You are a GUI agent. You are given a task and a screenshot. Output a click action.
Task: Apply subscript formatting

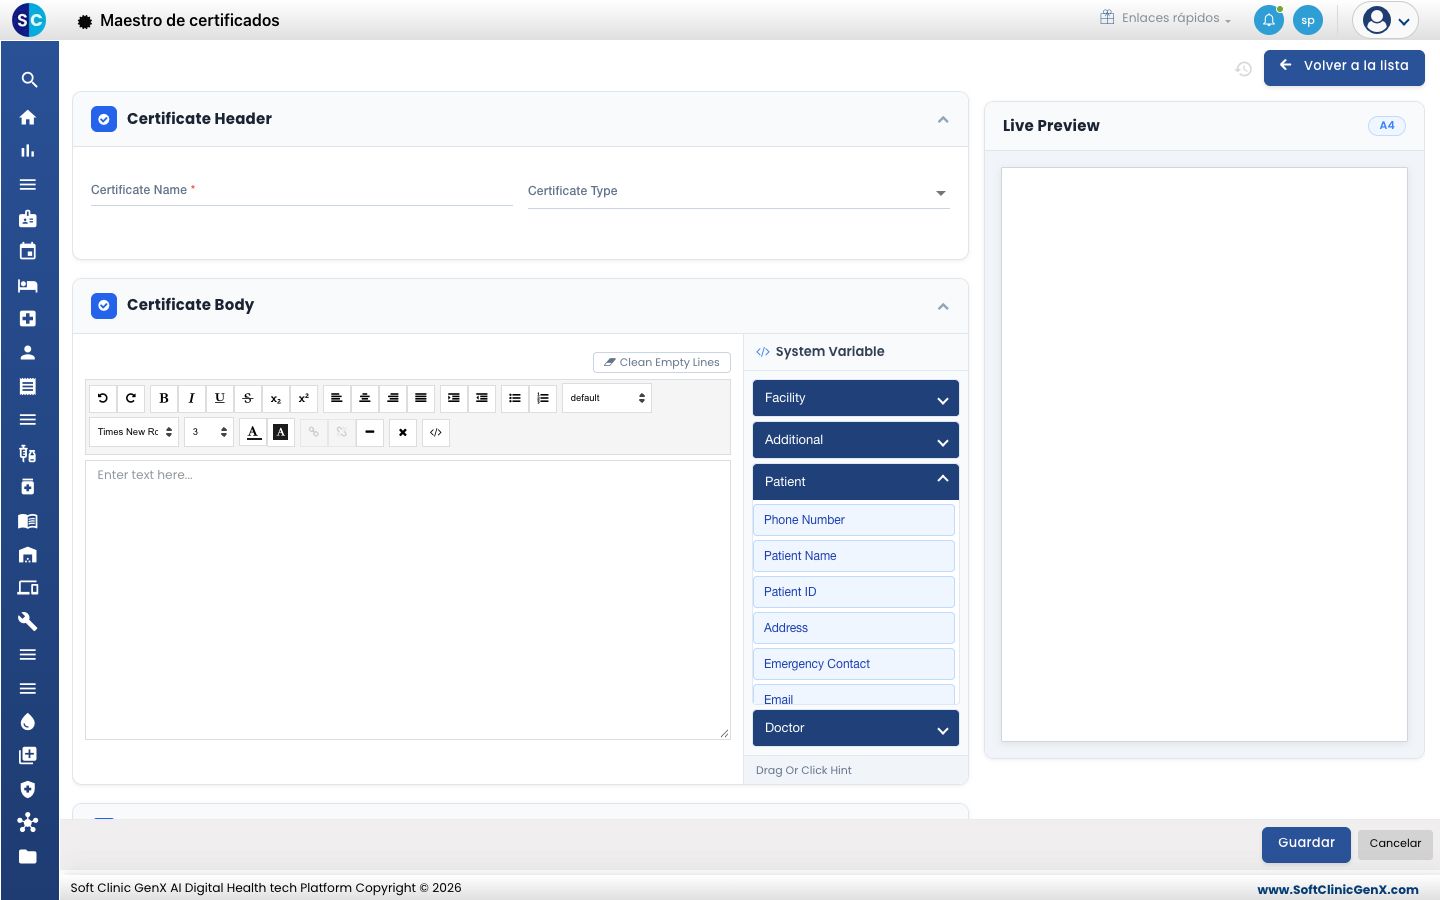point(276,398)
